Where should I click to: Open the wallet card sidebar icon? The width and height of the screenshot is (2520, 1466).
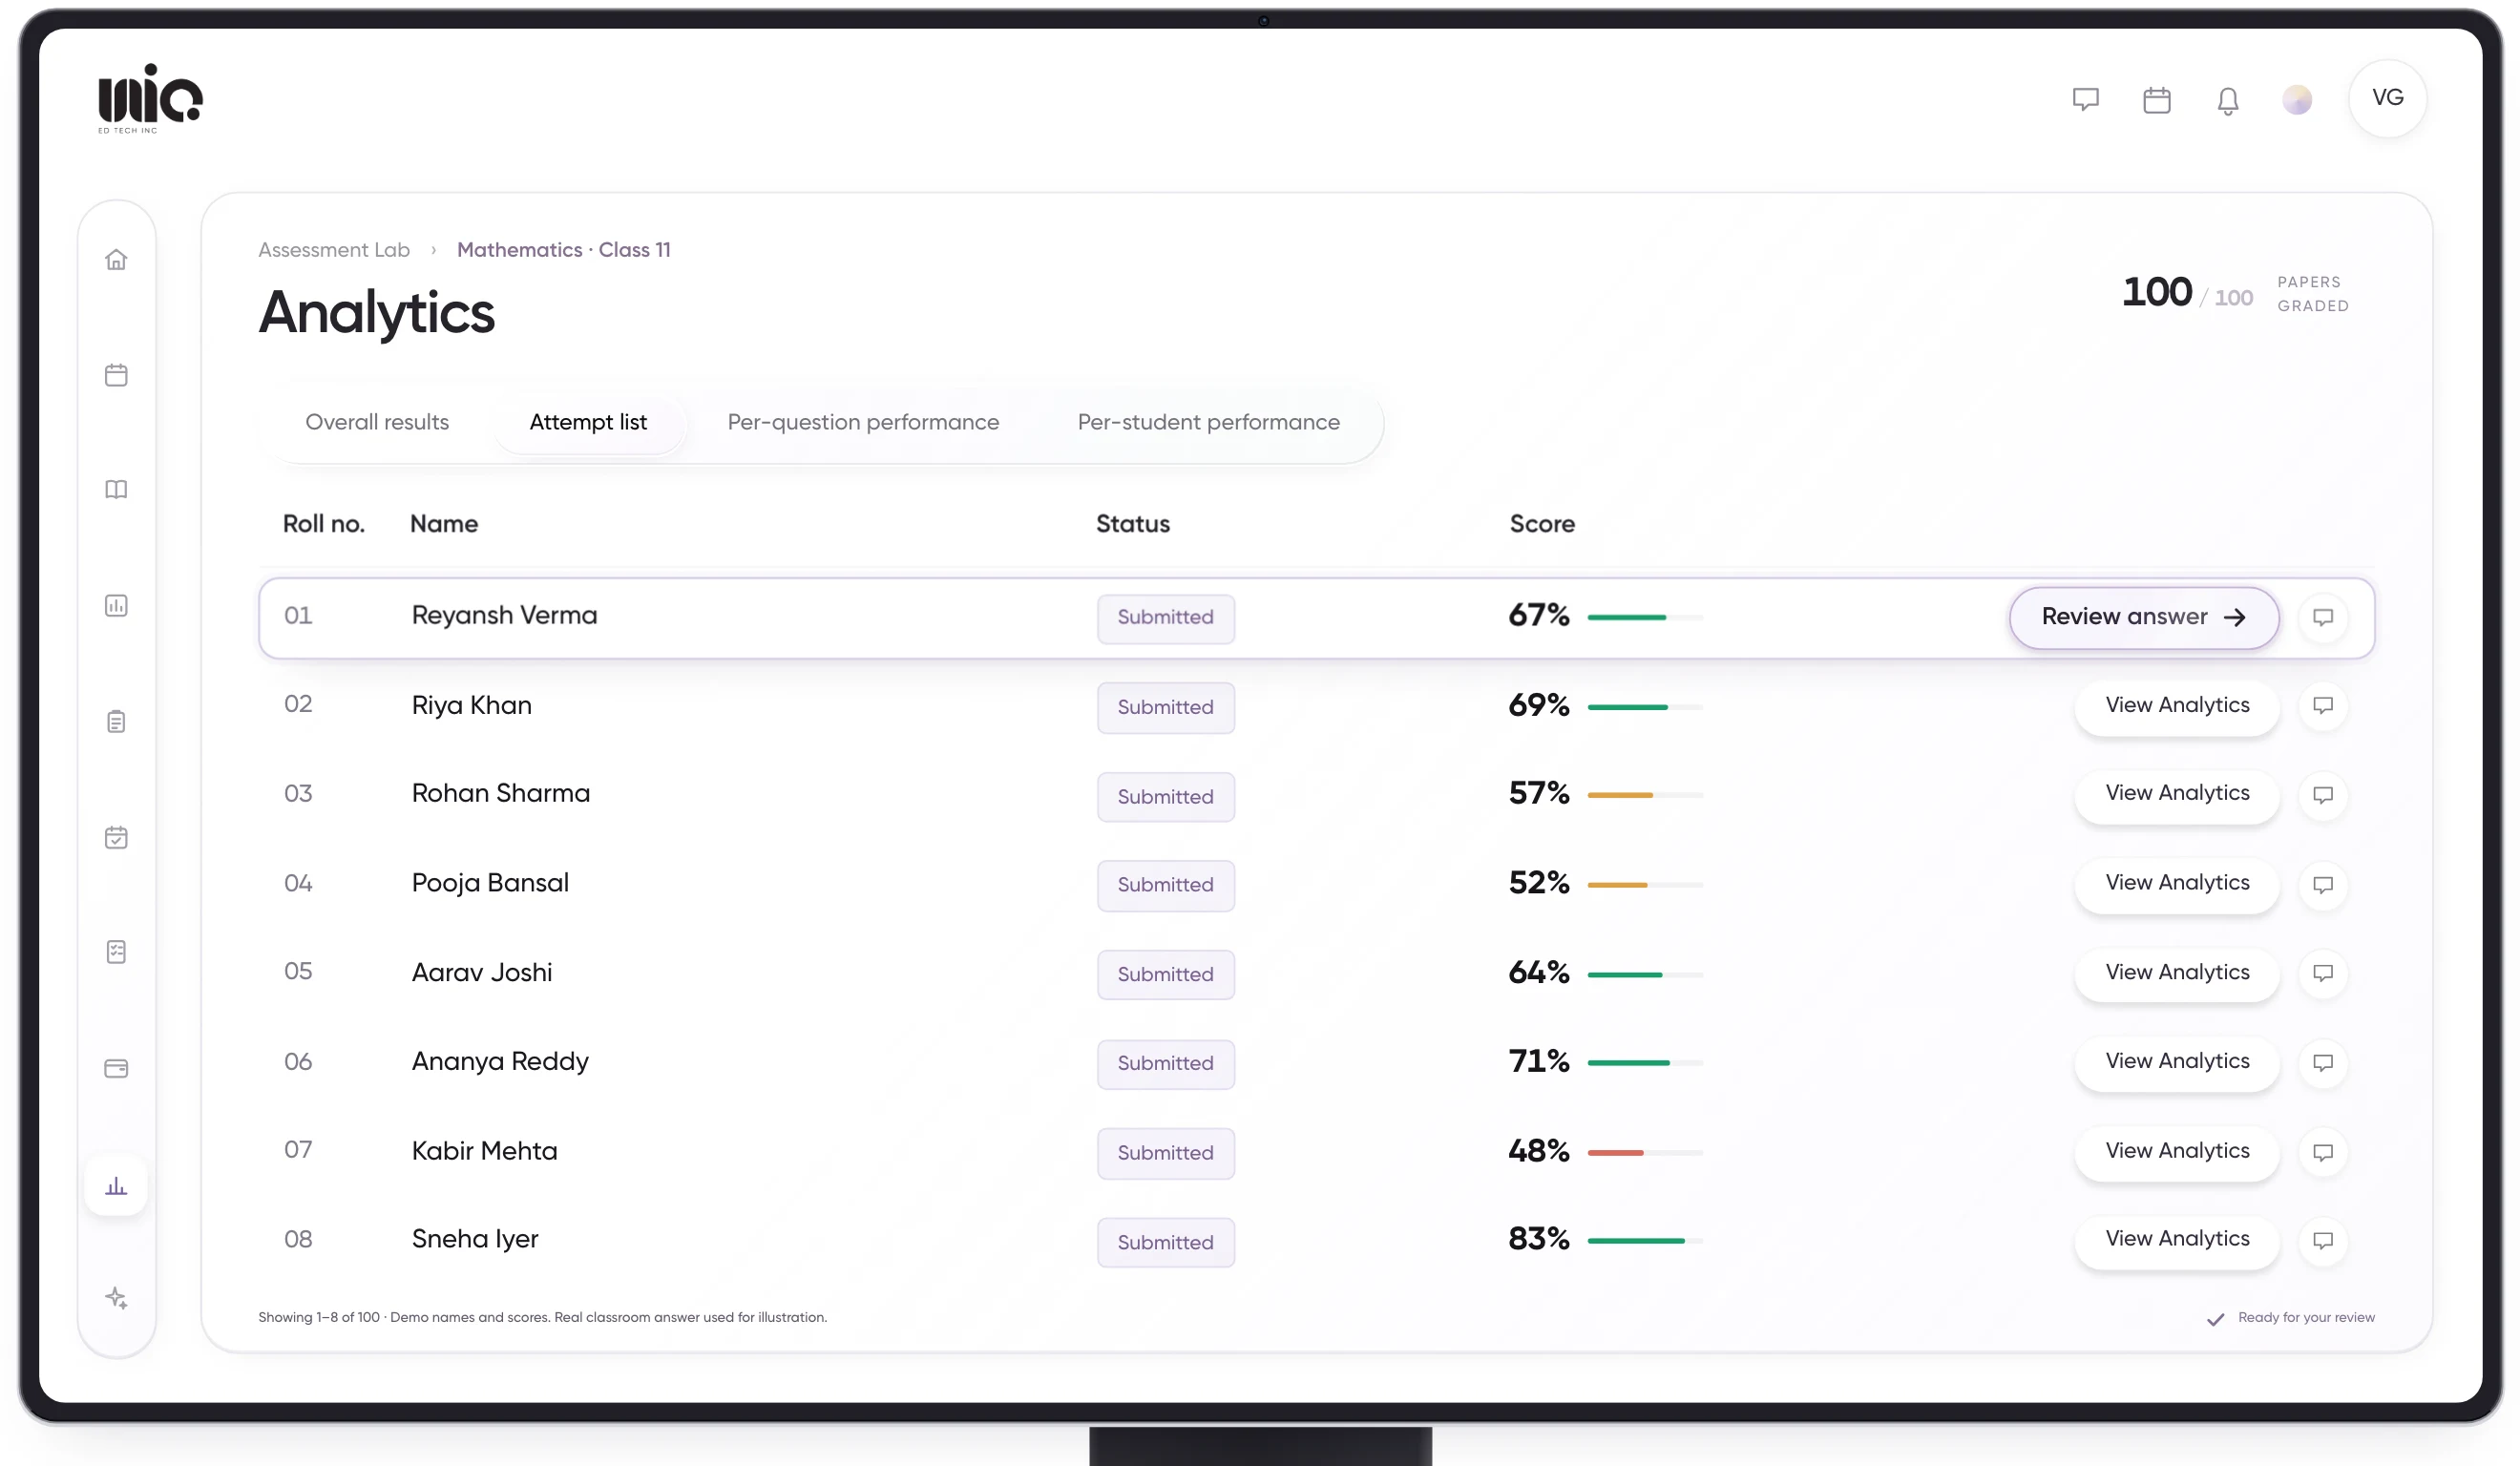coord(116,1069)
